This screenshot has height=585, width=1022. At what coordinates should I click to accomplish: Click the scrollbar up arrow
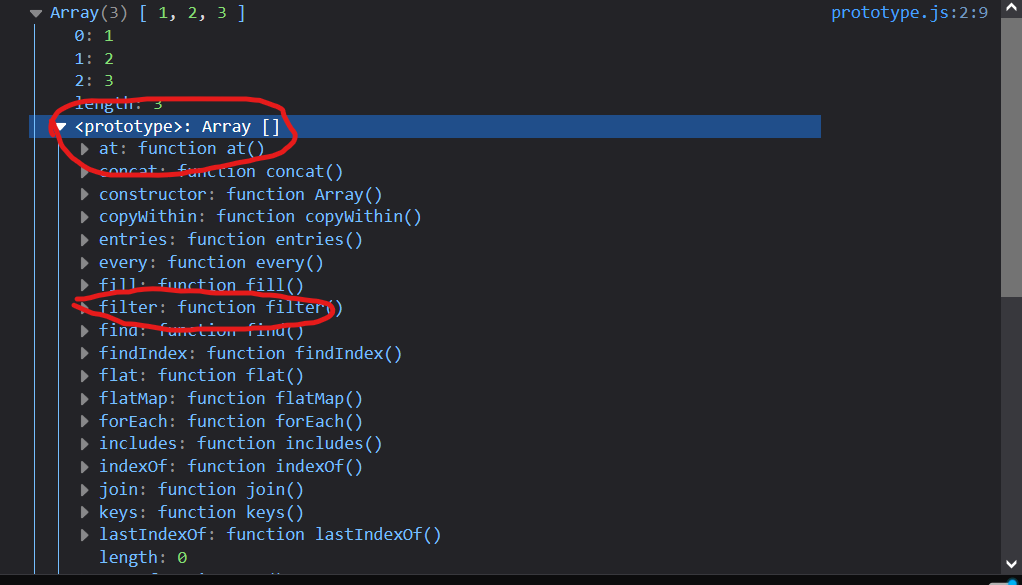point(1011,8)
